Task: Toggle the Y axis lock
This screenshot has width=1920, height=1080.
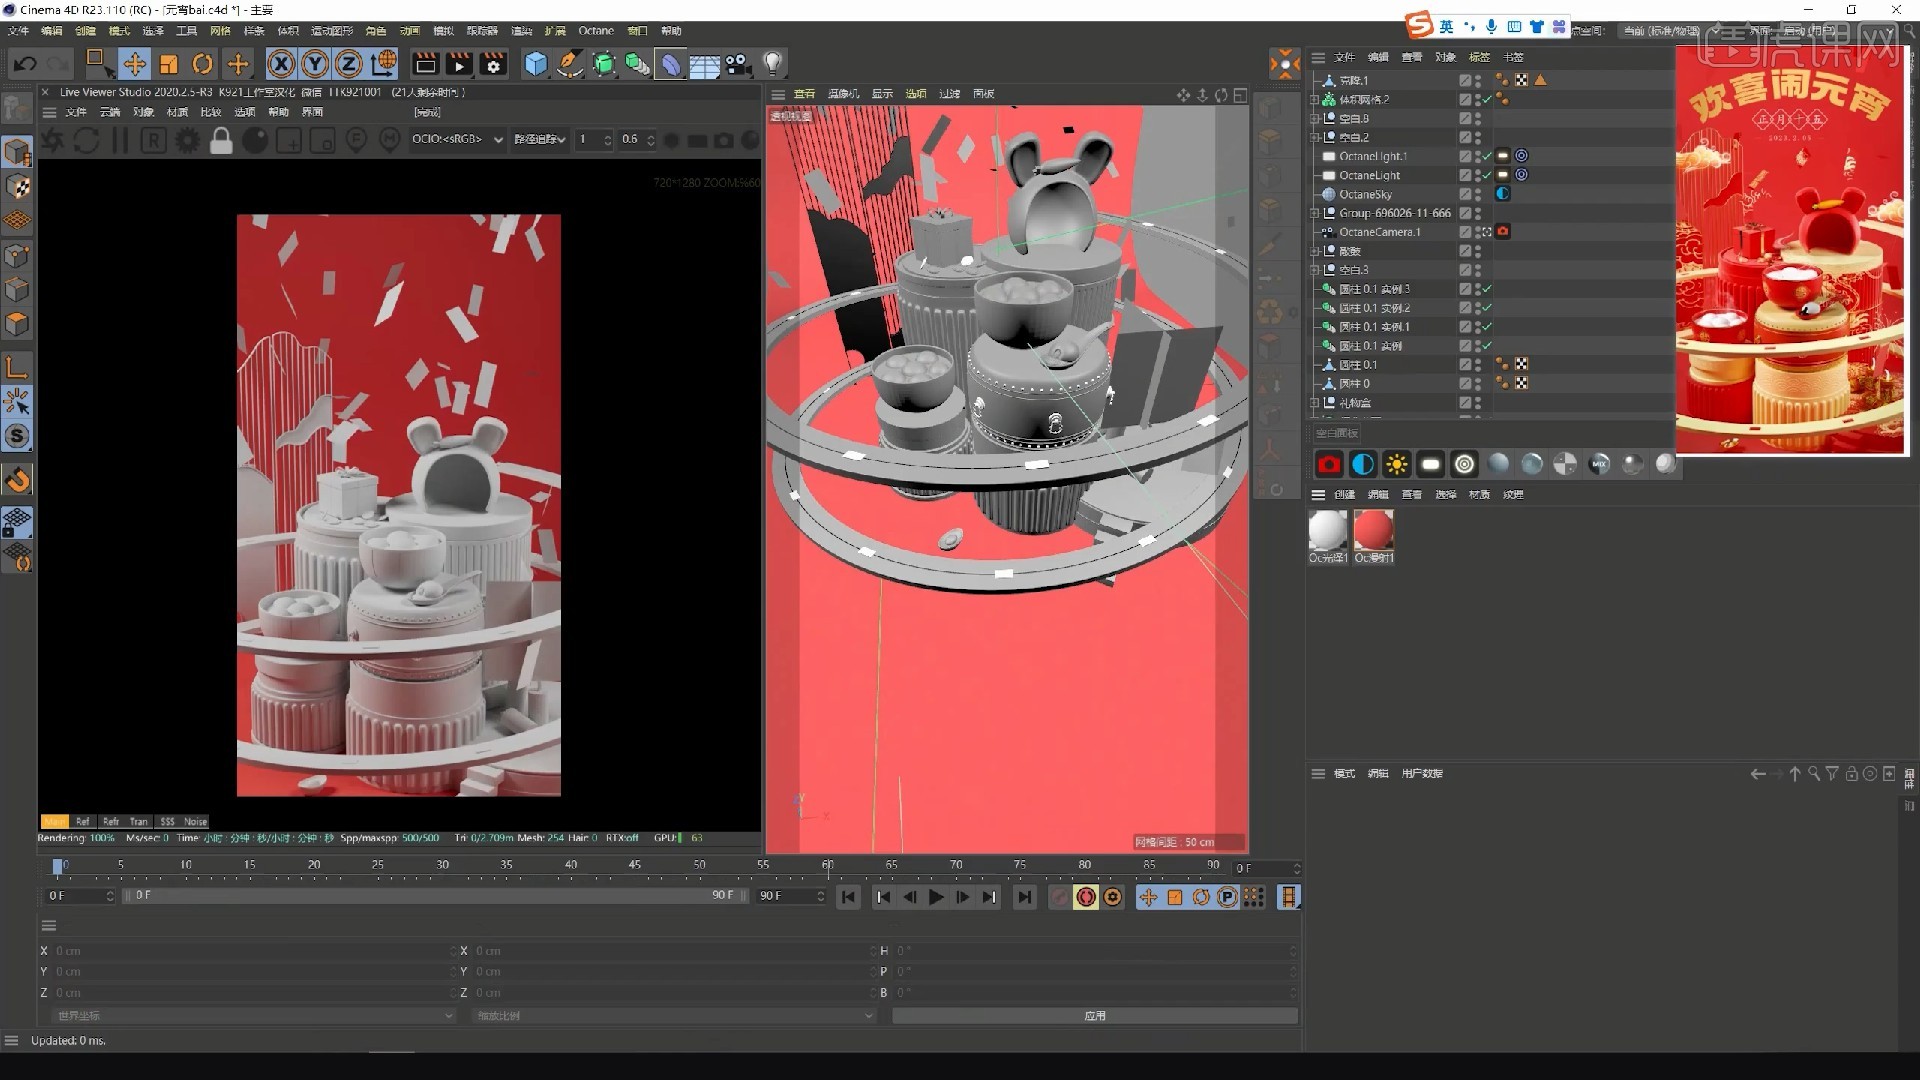Action: [x=315, y=64]
